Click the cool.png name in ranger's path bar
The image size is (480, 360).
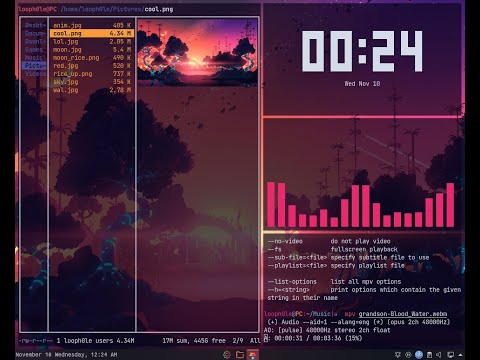click(x=159, y=9)
